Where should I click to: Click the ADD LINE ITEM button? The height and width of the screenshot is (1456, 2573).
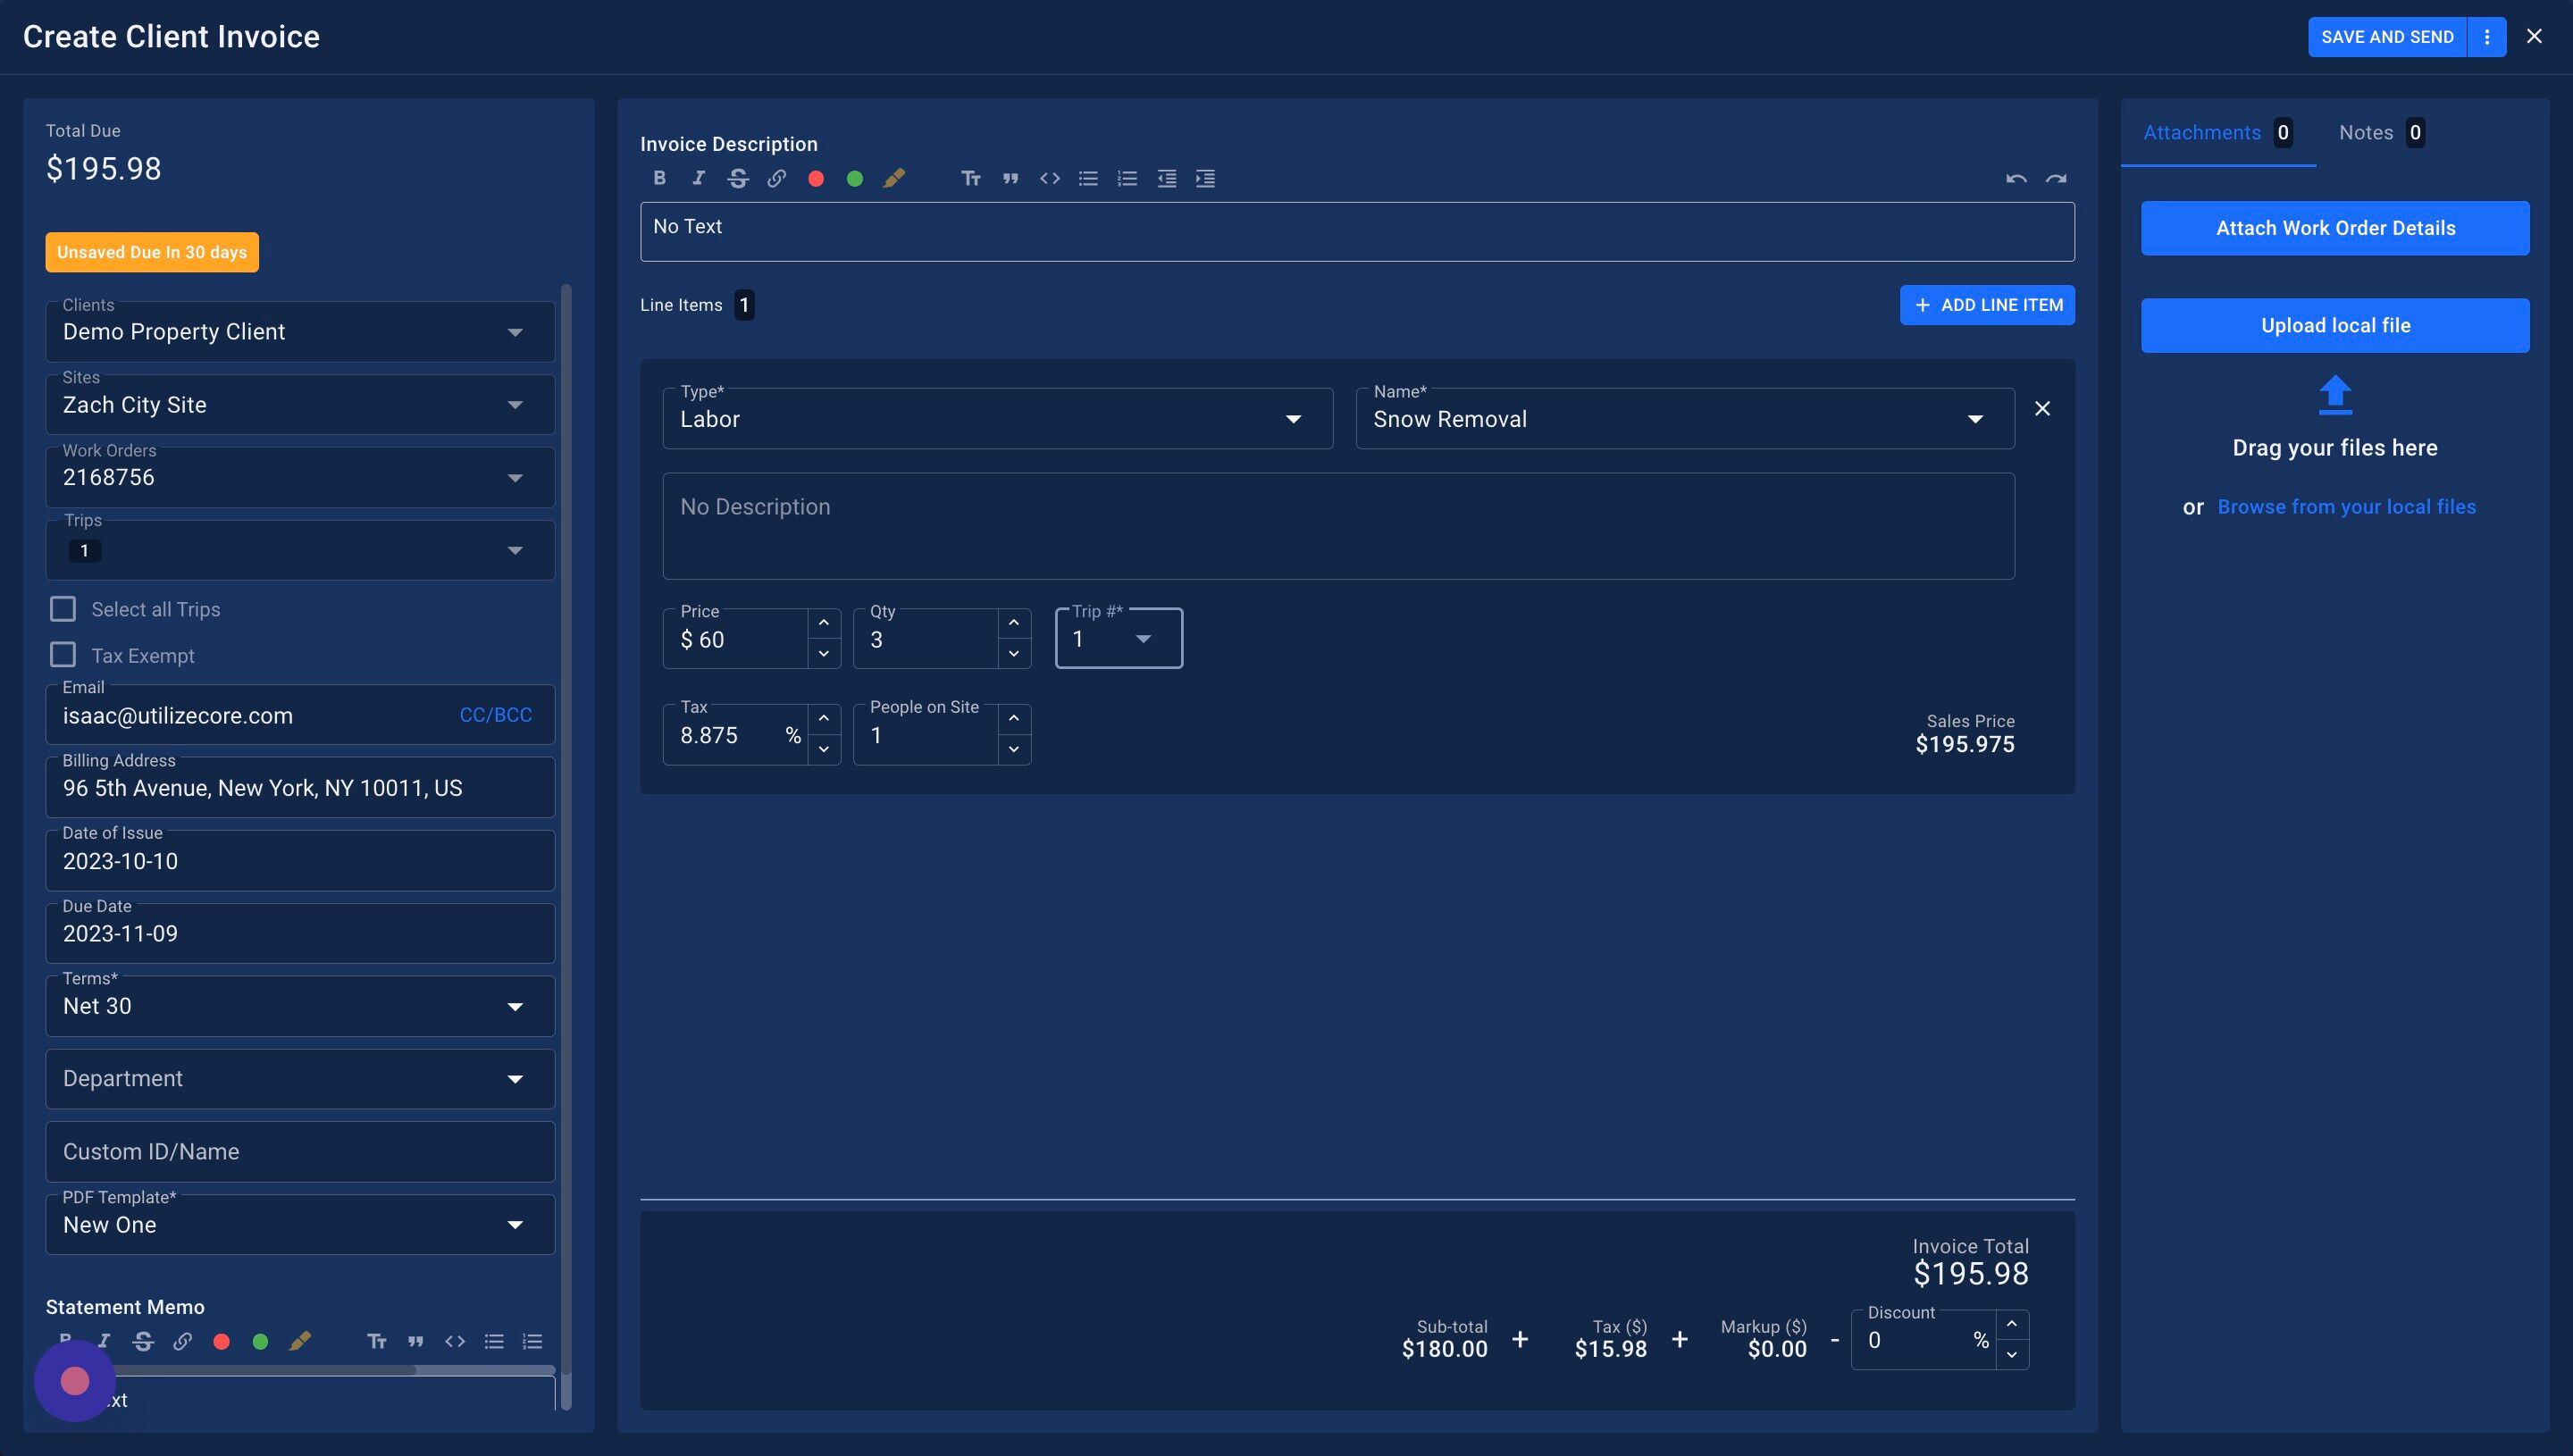1987,305
